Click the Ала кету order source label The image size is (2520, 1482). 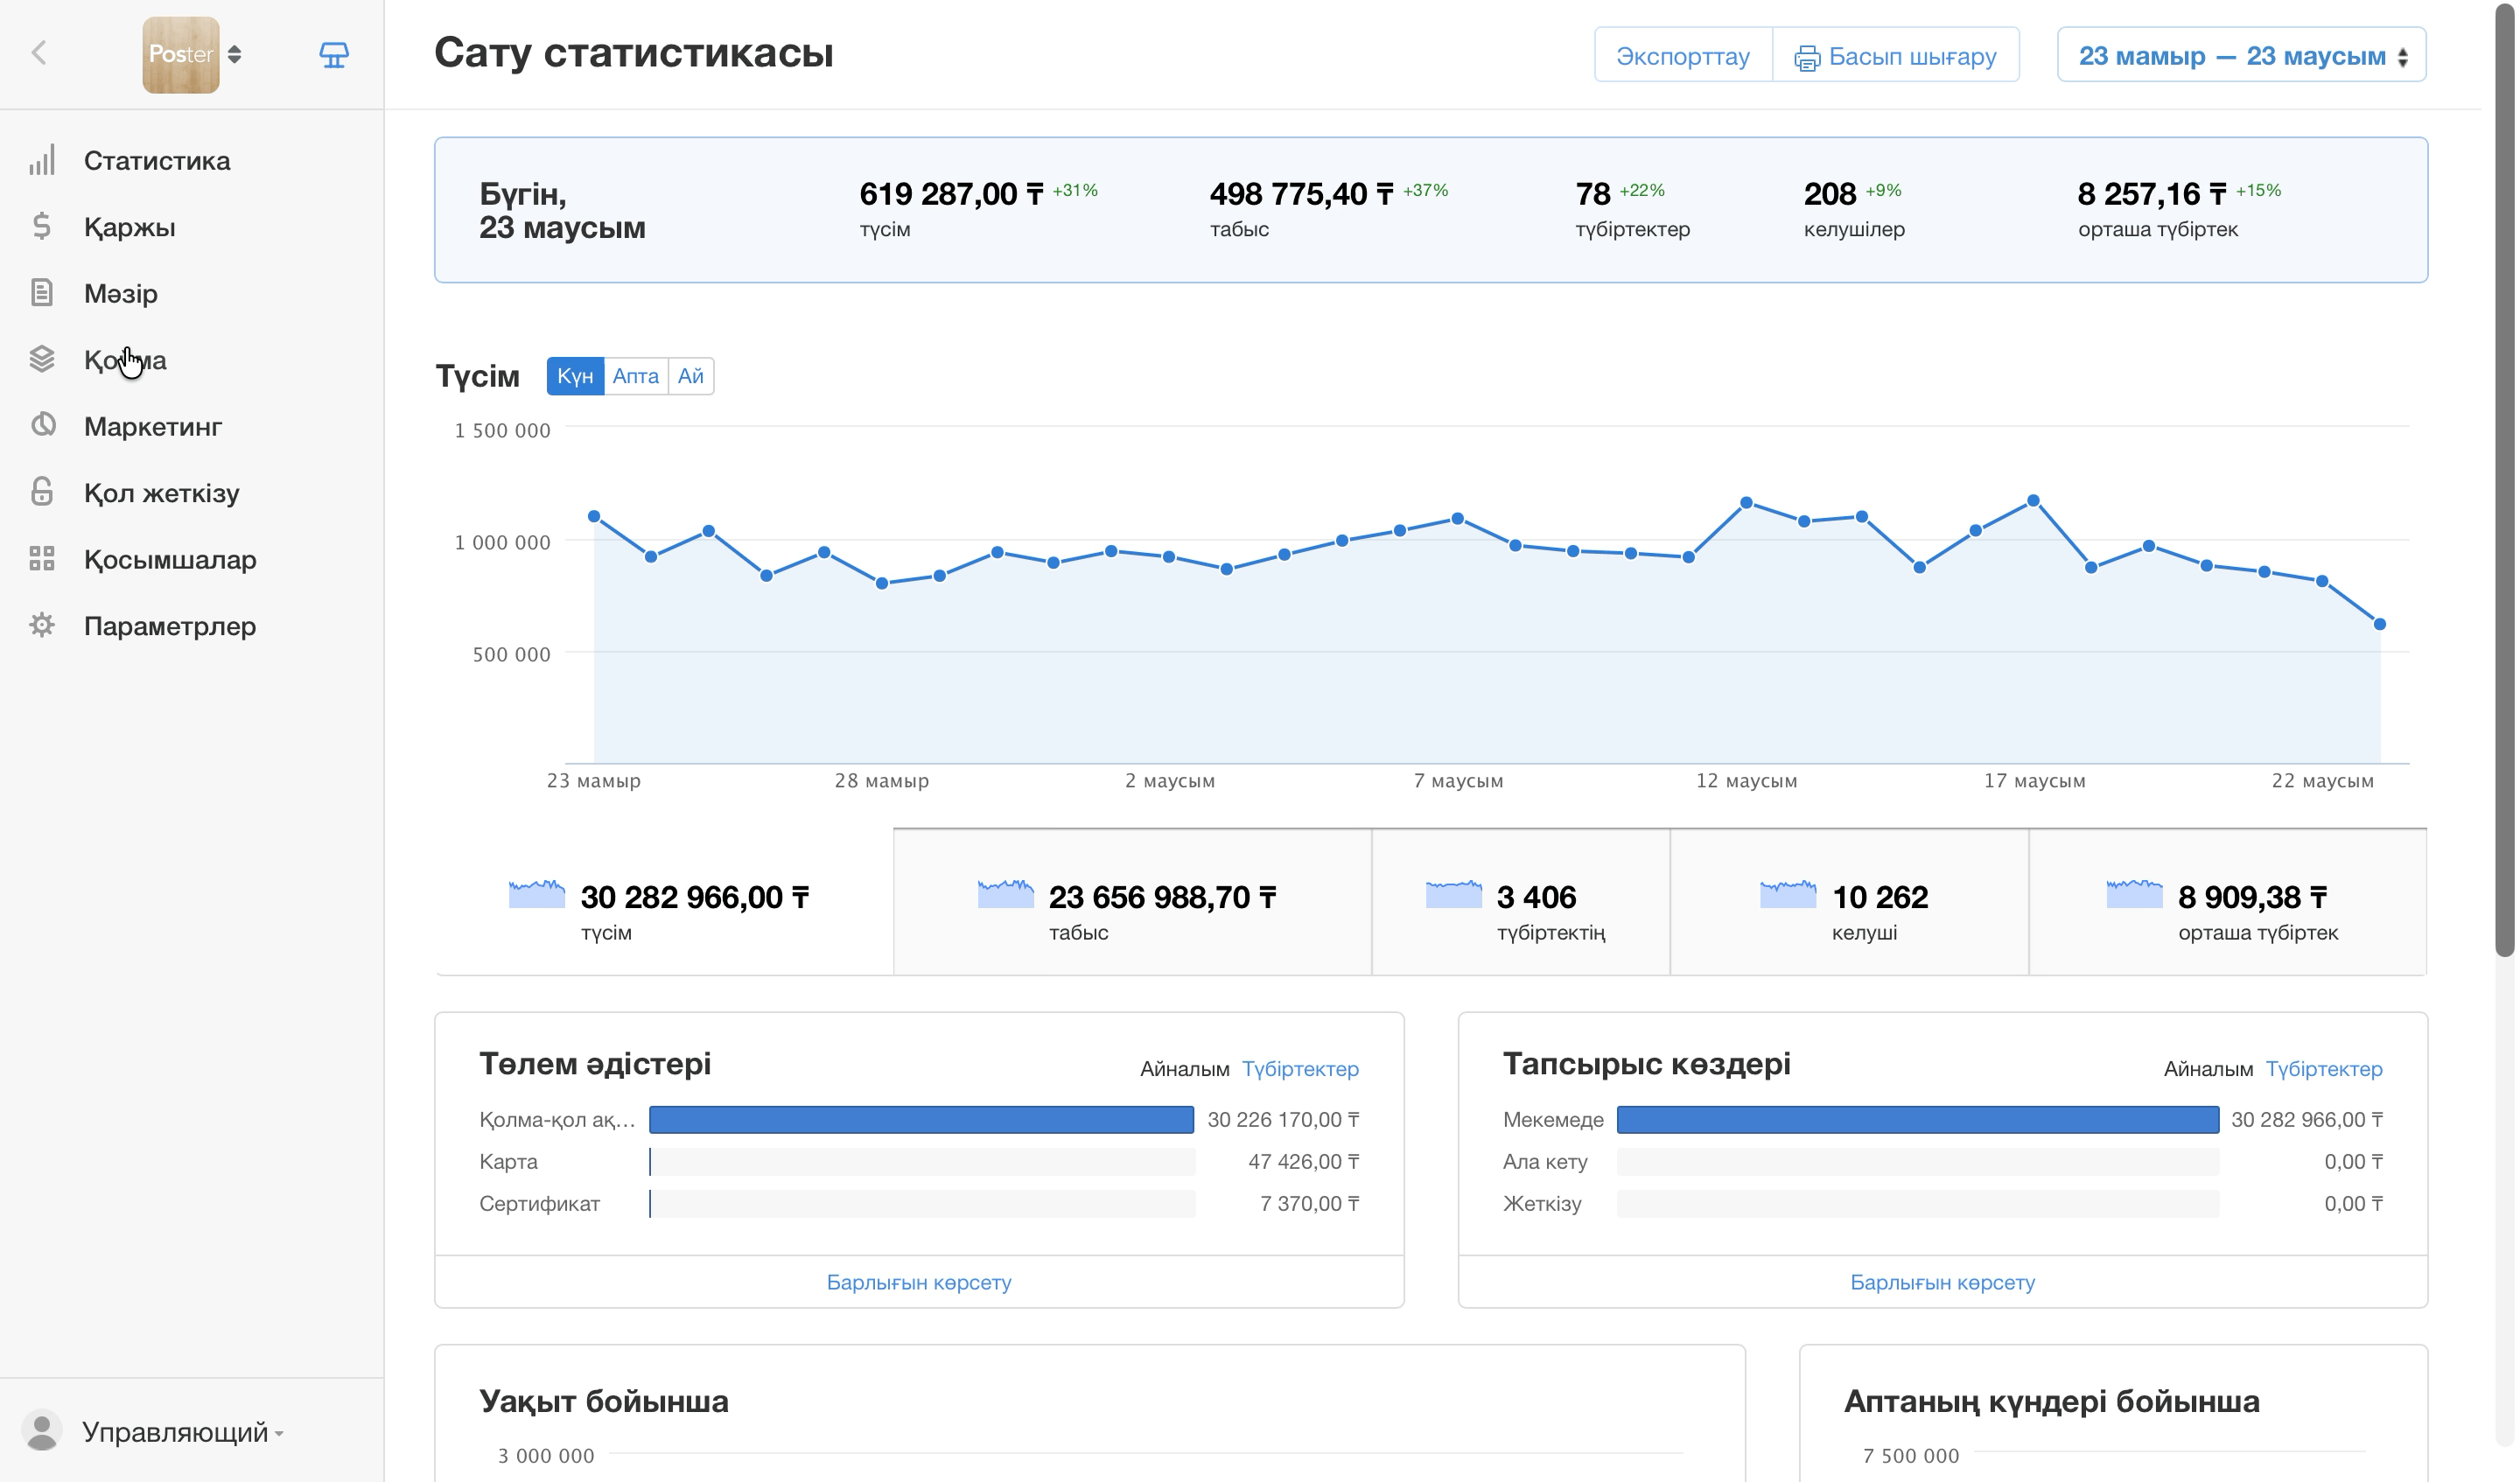click(1546, 1162)
